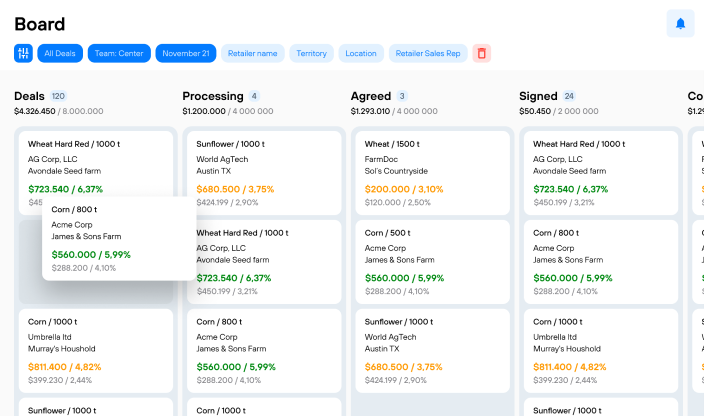Viewport: 704px width, 416px height.
Task: Click FarmDoc retailer name in Agreed
Action: (381, 159)
